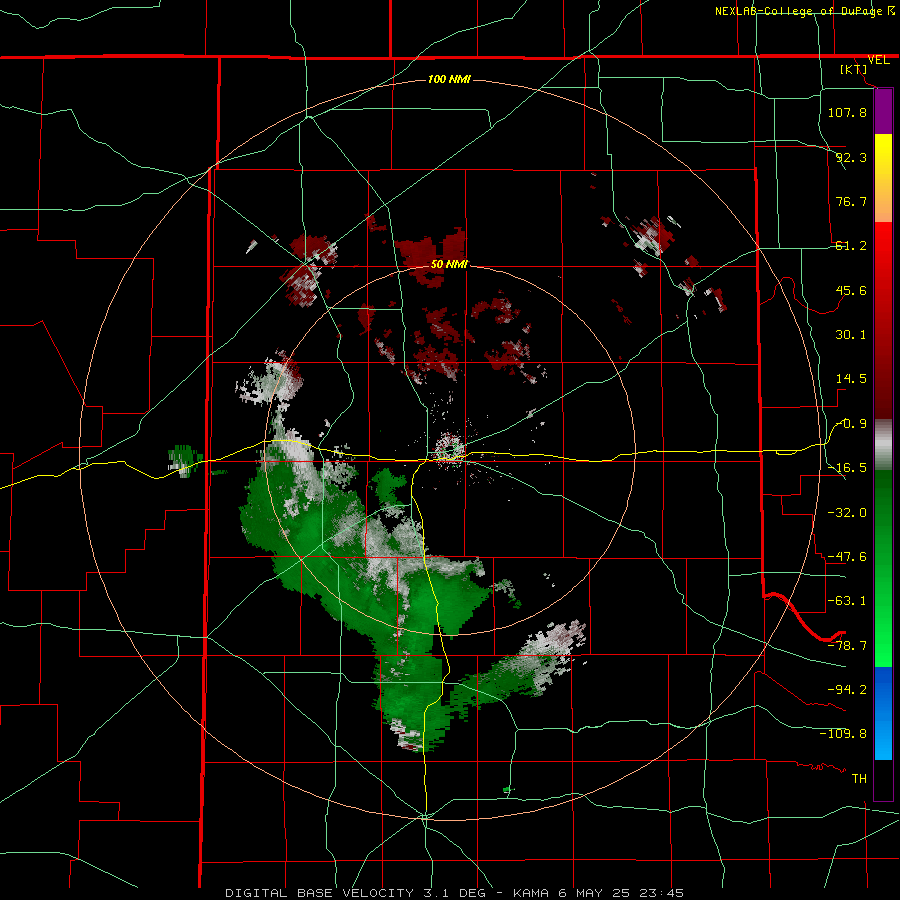
Task: Click the -32.0 velocity scale value
Action: point(847,513)
